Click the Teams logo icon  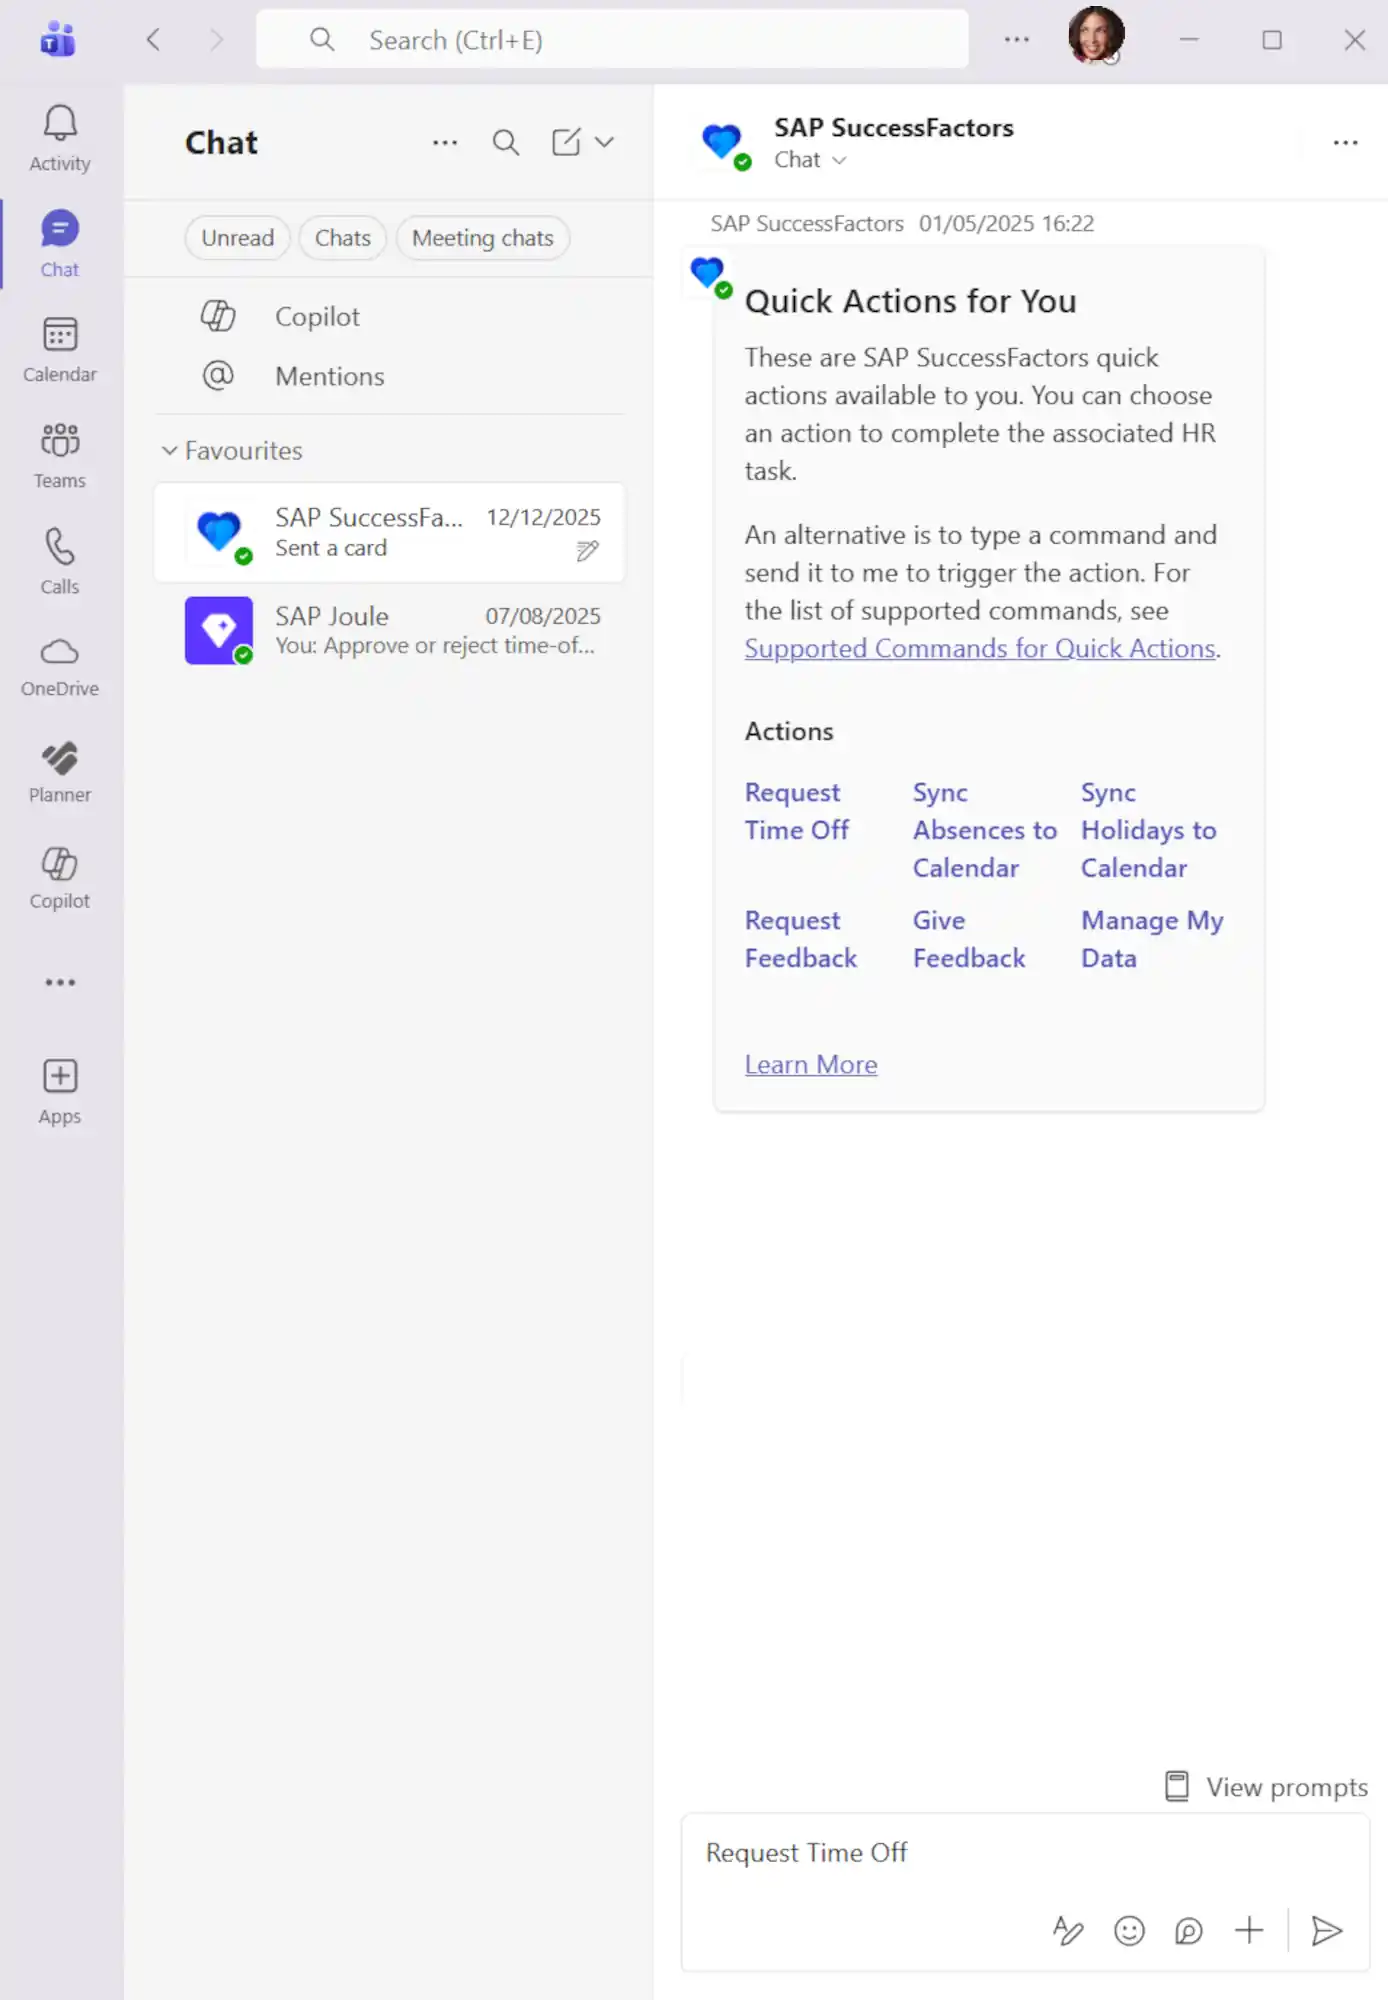click(x=58, y=40)
